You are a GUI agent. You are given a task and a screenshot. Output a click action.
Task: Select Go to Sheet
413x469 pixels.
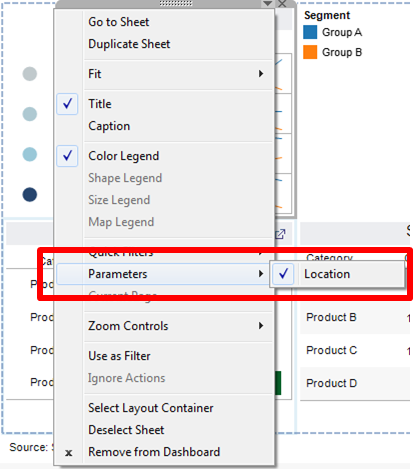119,22
